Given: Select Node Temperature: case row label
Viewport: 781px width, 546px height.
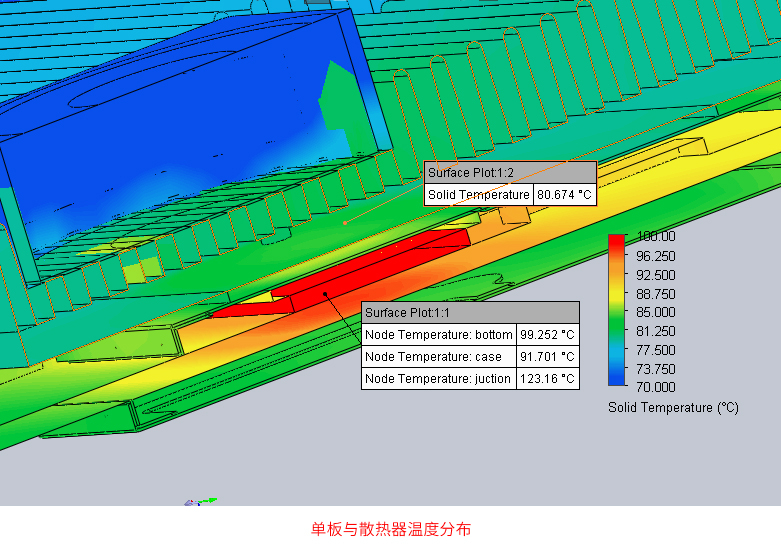Looking at the screenshot, I should click(438, 357).
